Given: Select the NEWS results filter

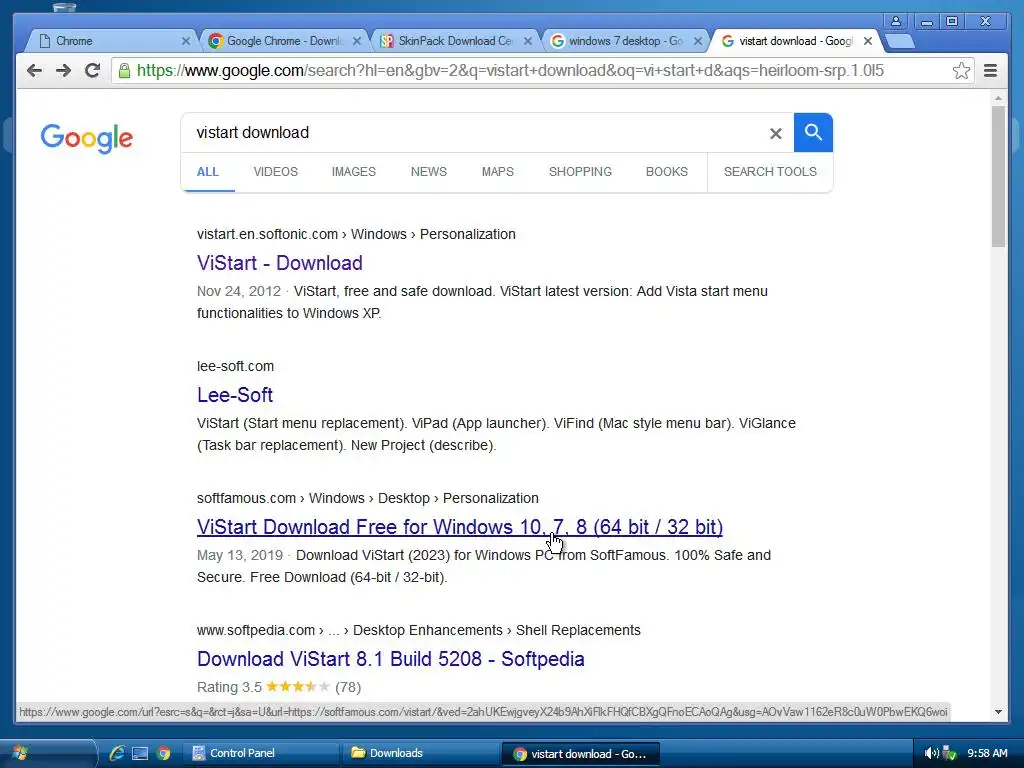Looking at the screenshot, I should point(428,172).
